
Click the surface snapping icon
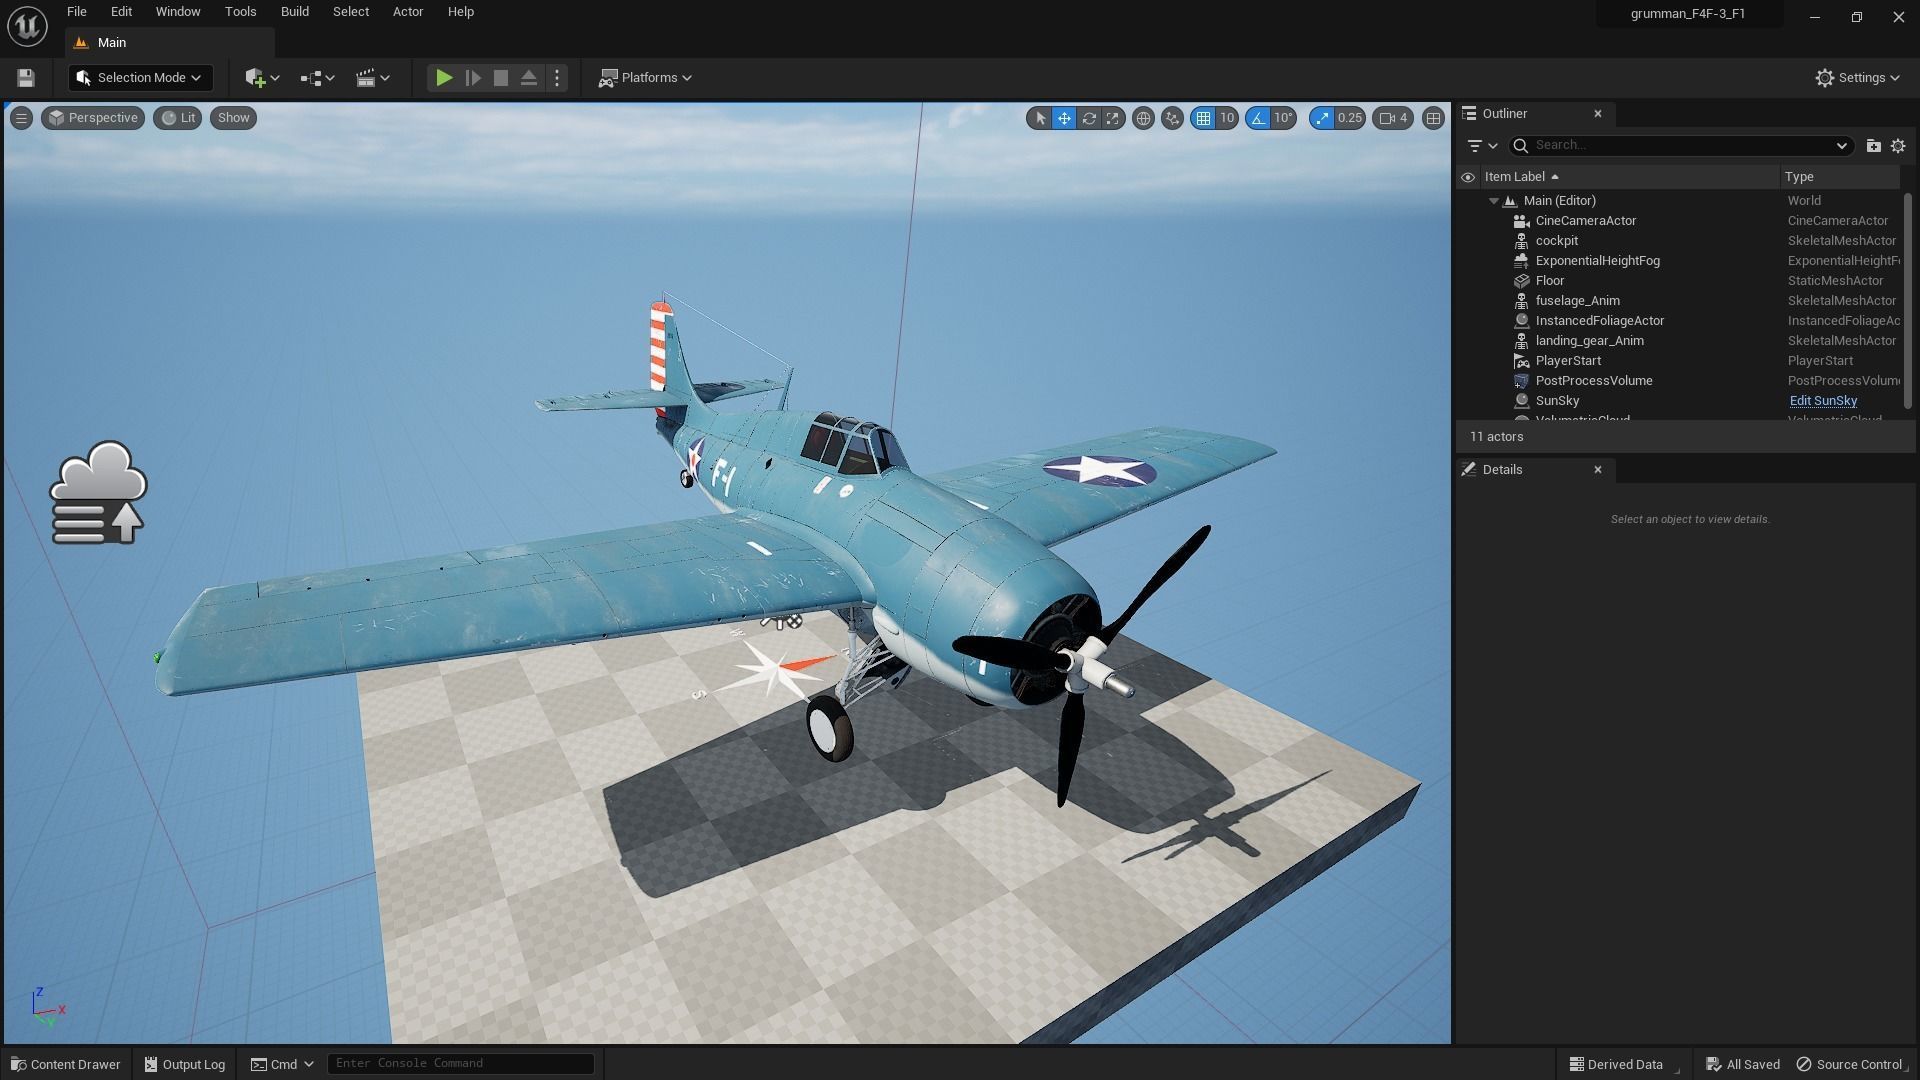[x=1172, y=118]
